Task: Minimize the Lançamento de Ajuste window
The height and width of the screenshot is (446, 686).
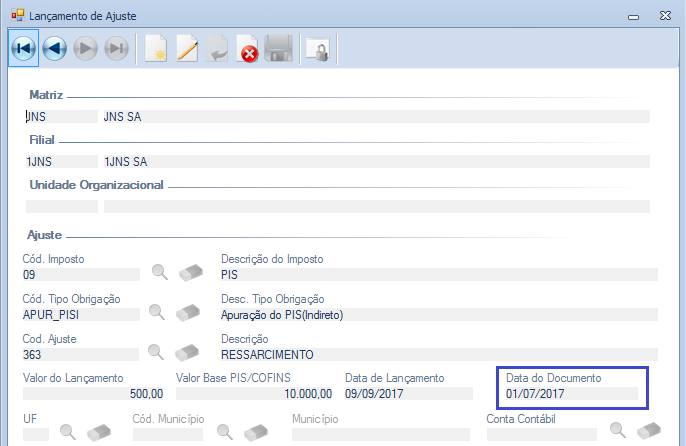Action: pos(634,17)
